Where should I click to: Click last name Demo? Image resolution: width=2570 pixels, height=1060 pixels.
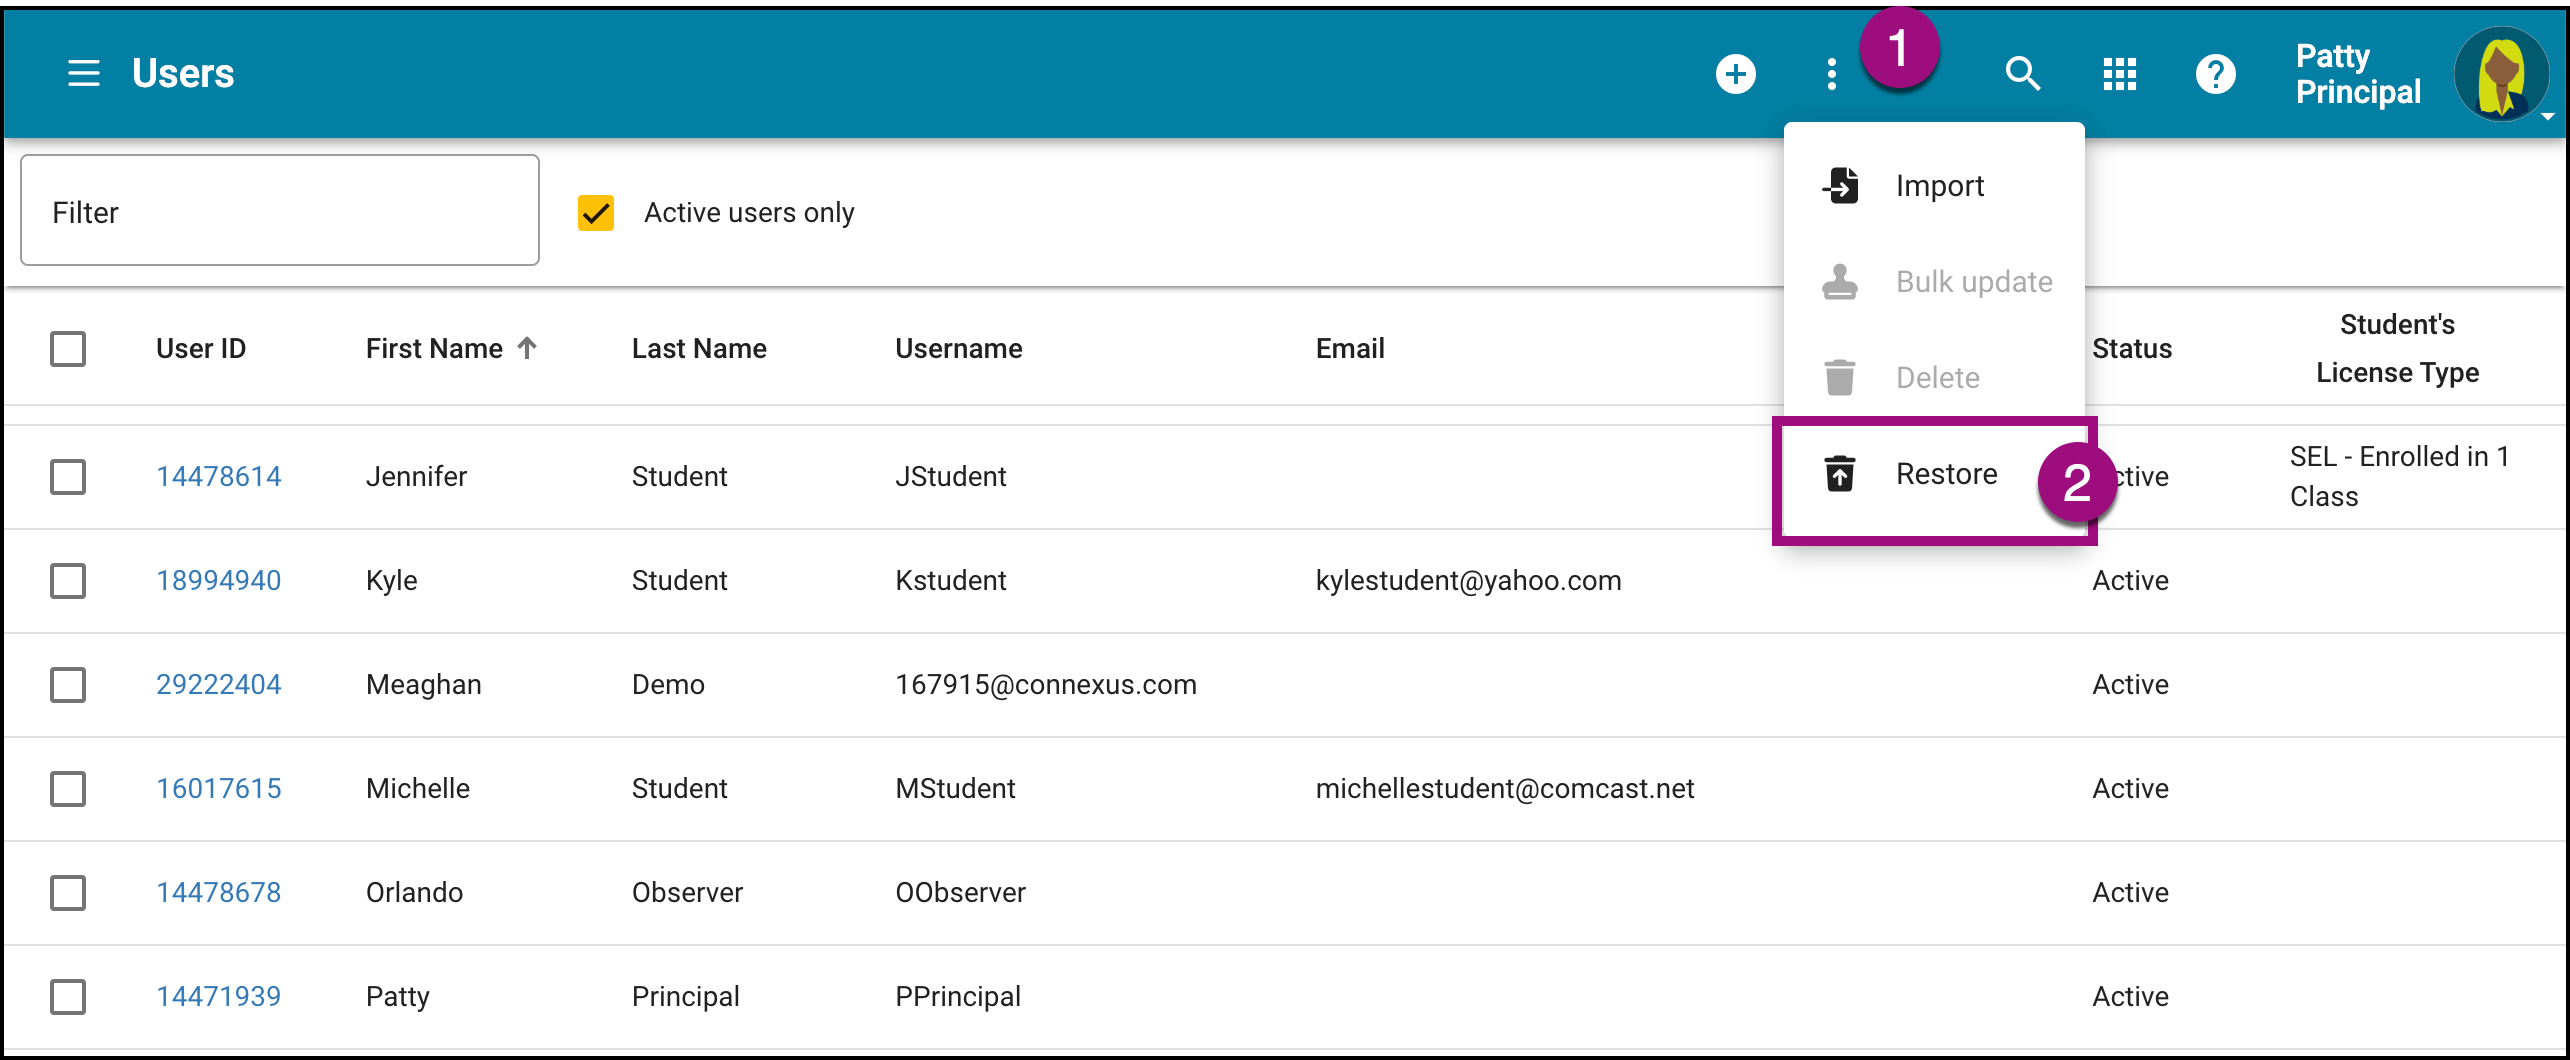pyautogui.click(x=668, y=685)
